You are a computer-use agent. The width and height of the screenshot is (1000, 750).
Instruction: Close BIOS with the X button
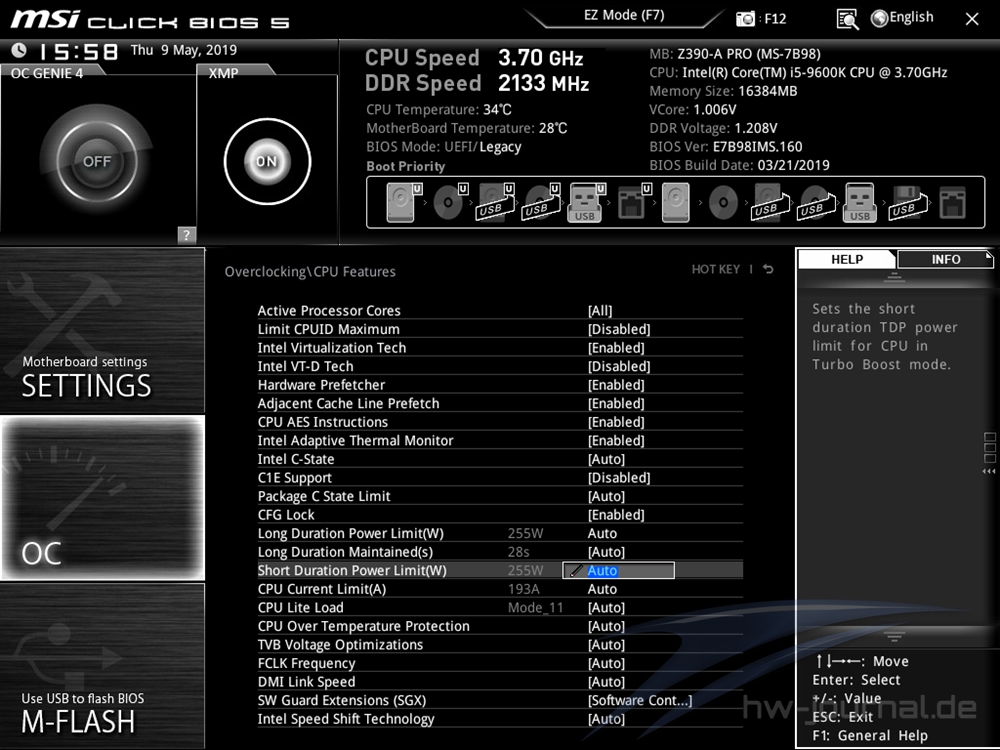coord(972,19)
